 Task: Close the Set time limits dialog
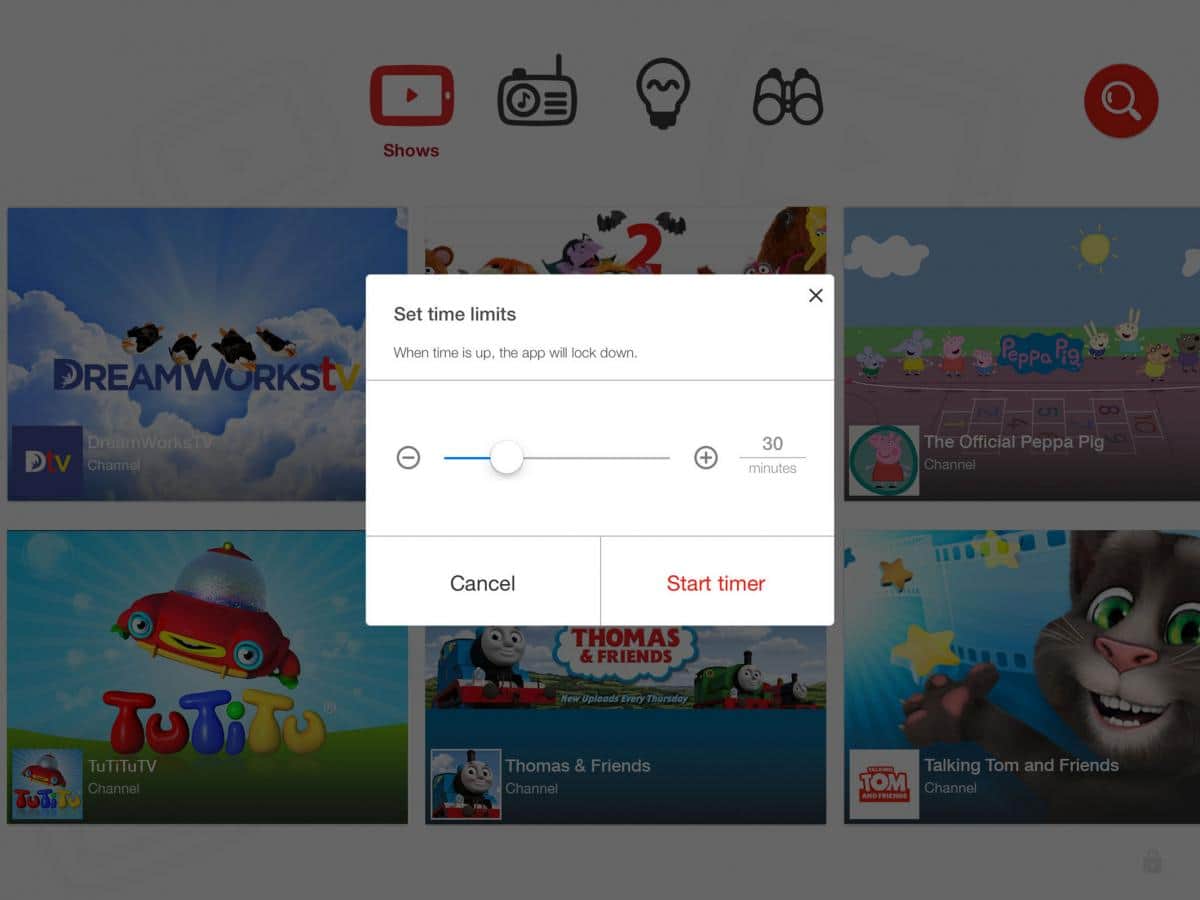tap(816, 295)
